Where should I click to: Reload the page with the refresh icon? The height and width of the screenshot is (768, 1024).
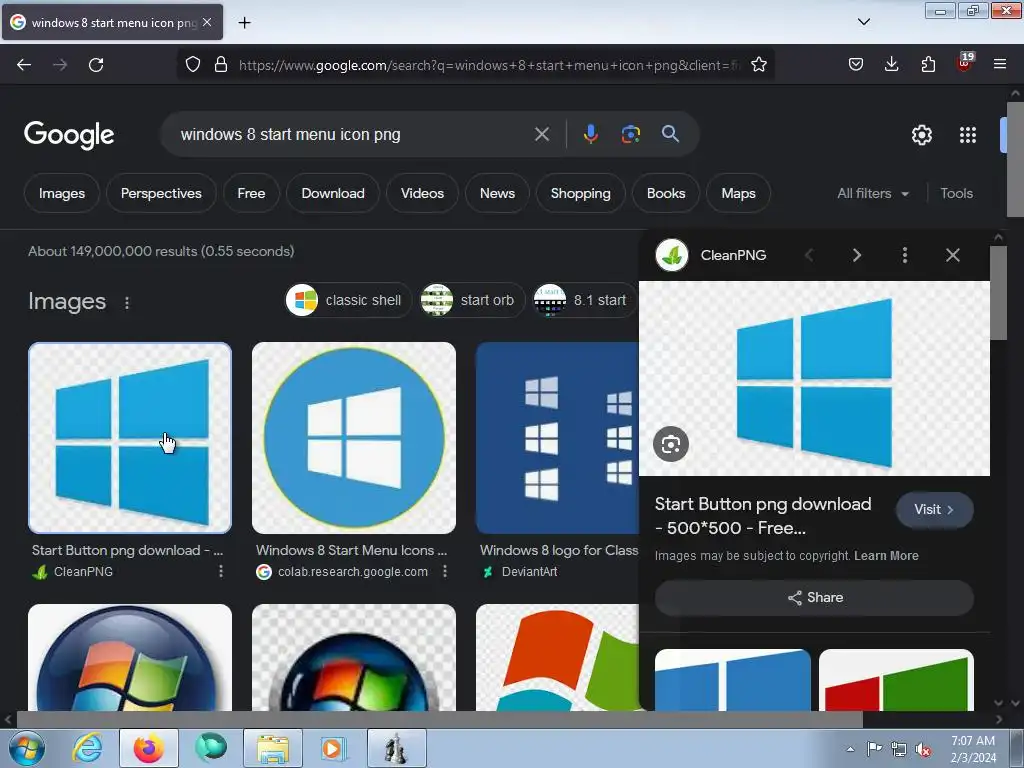pyautogui.click(x=96, y=65)
